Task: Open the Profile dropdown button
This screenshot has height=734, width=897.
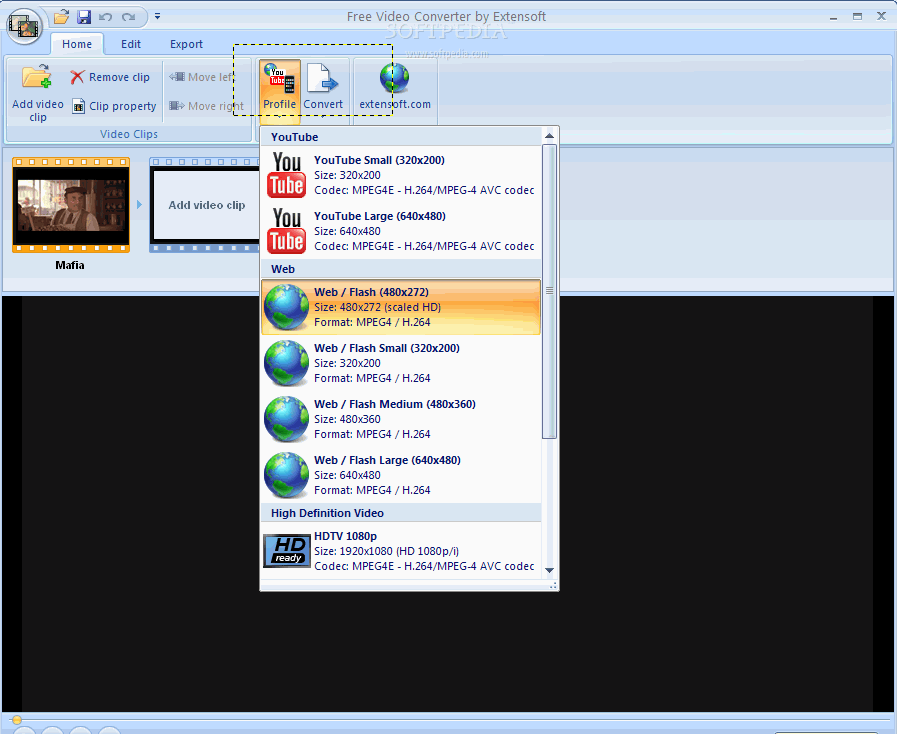Action: click(280, 92)
